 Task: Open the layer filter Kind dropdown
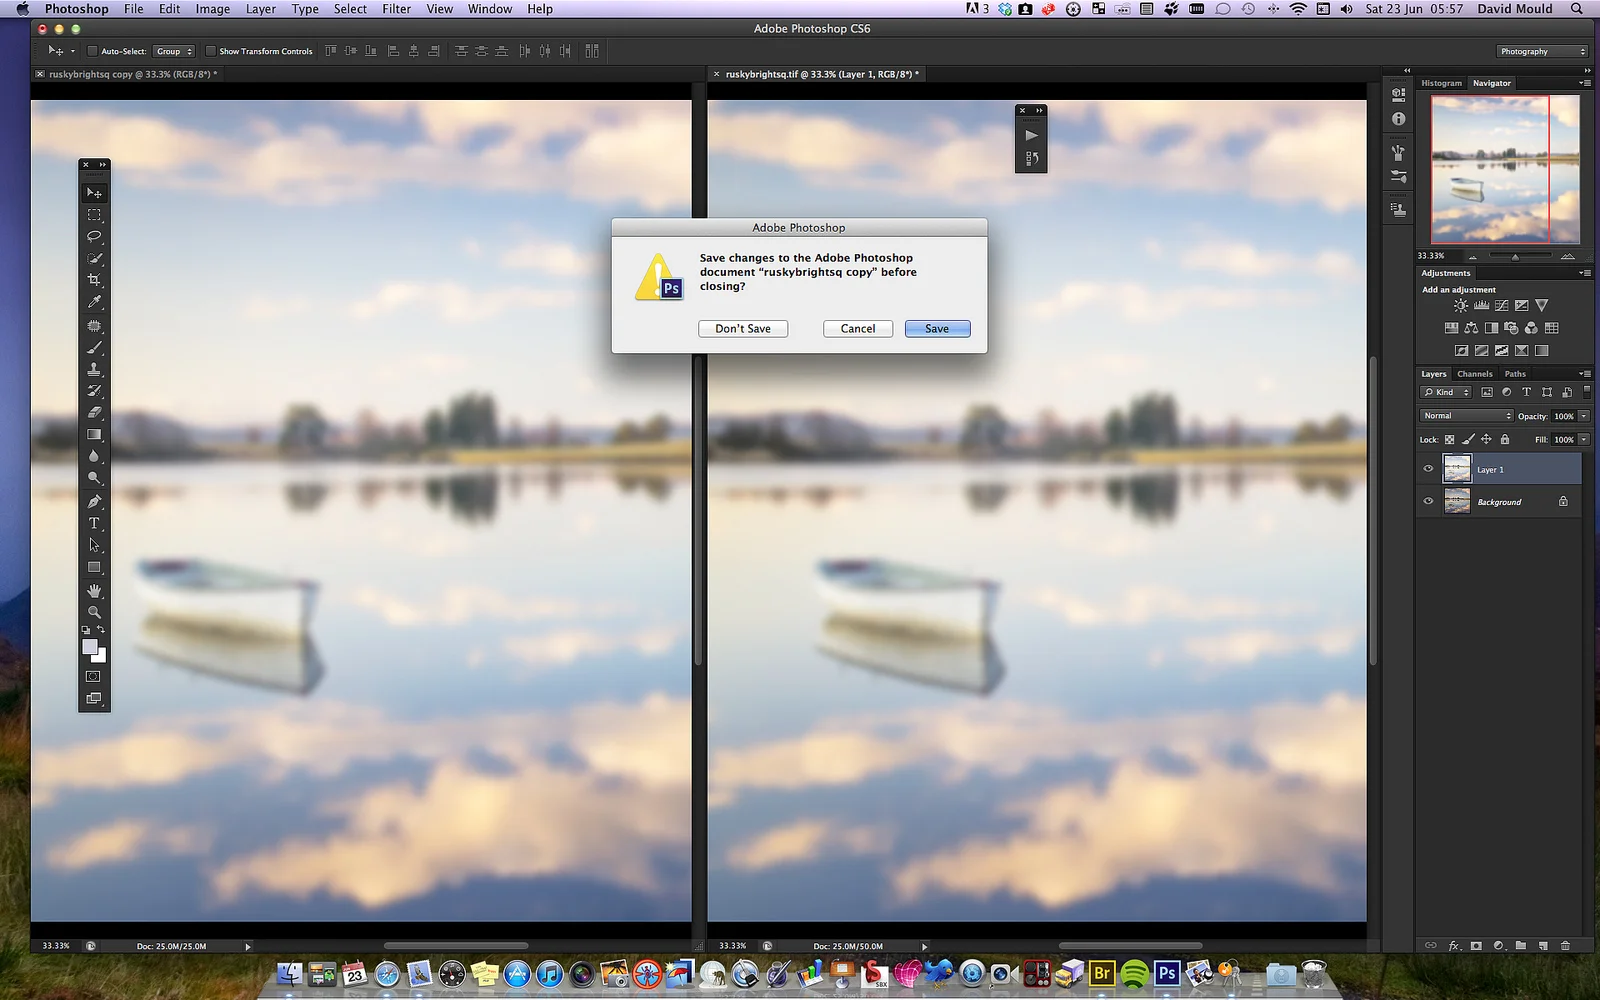click(x=1446, y=392)
